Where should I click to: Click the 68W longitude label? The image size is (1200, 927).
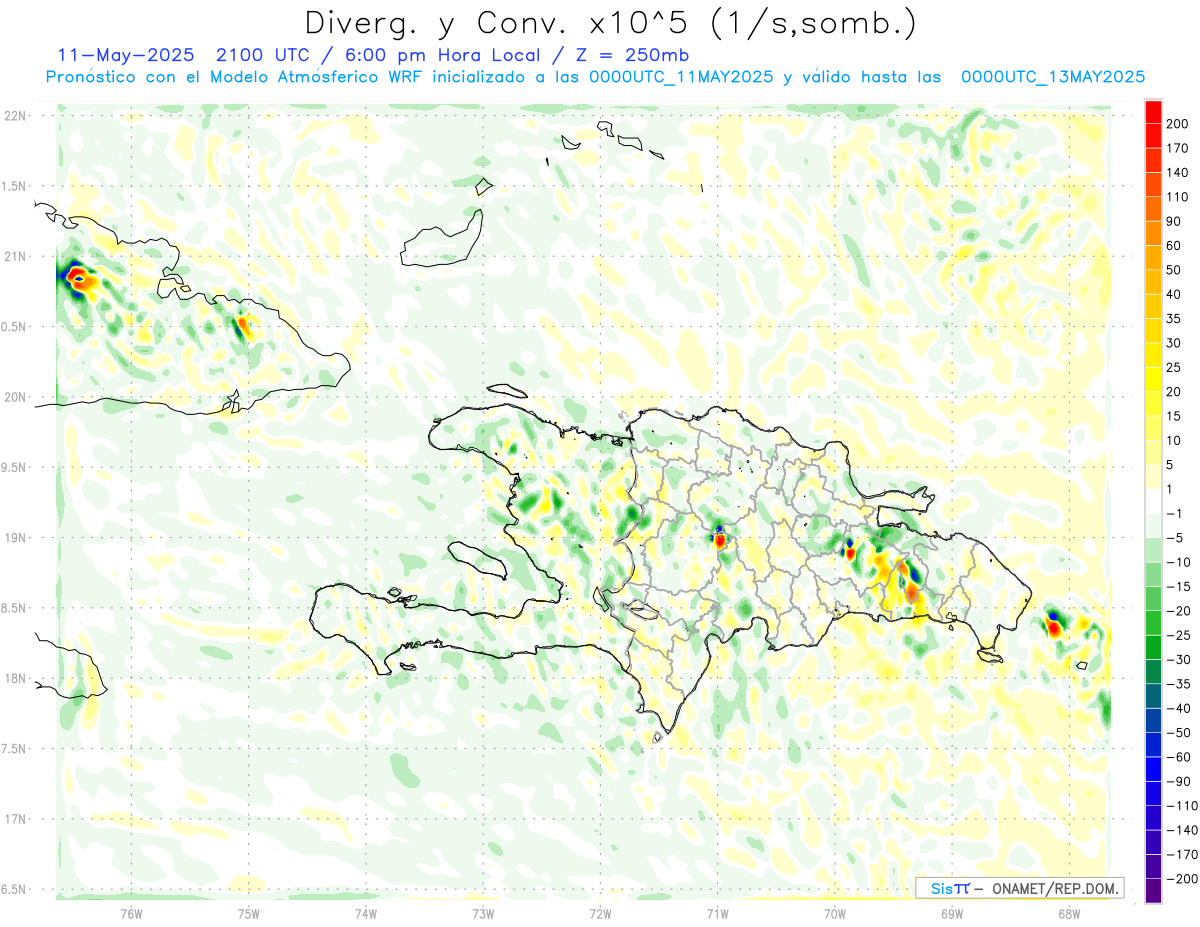point(1068,914)
